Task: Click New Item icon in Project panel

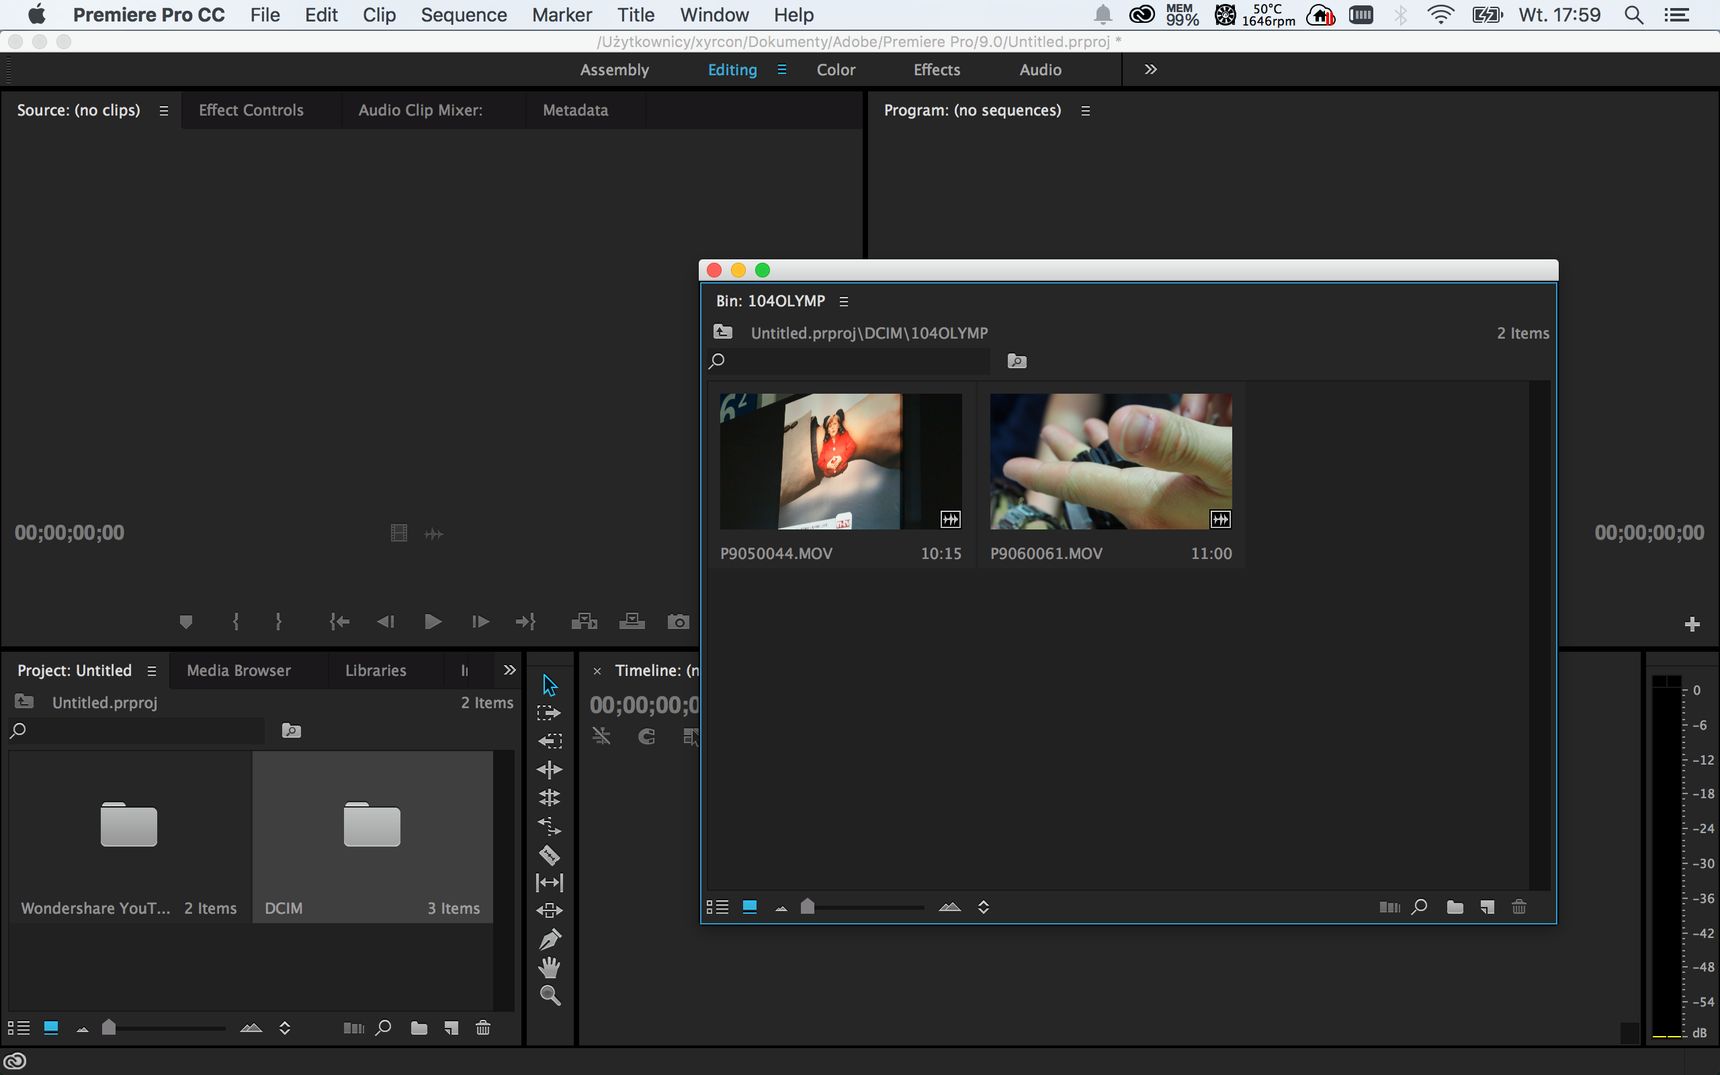Action: [x=451, y=1028]
